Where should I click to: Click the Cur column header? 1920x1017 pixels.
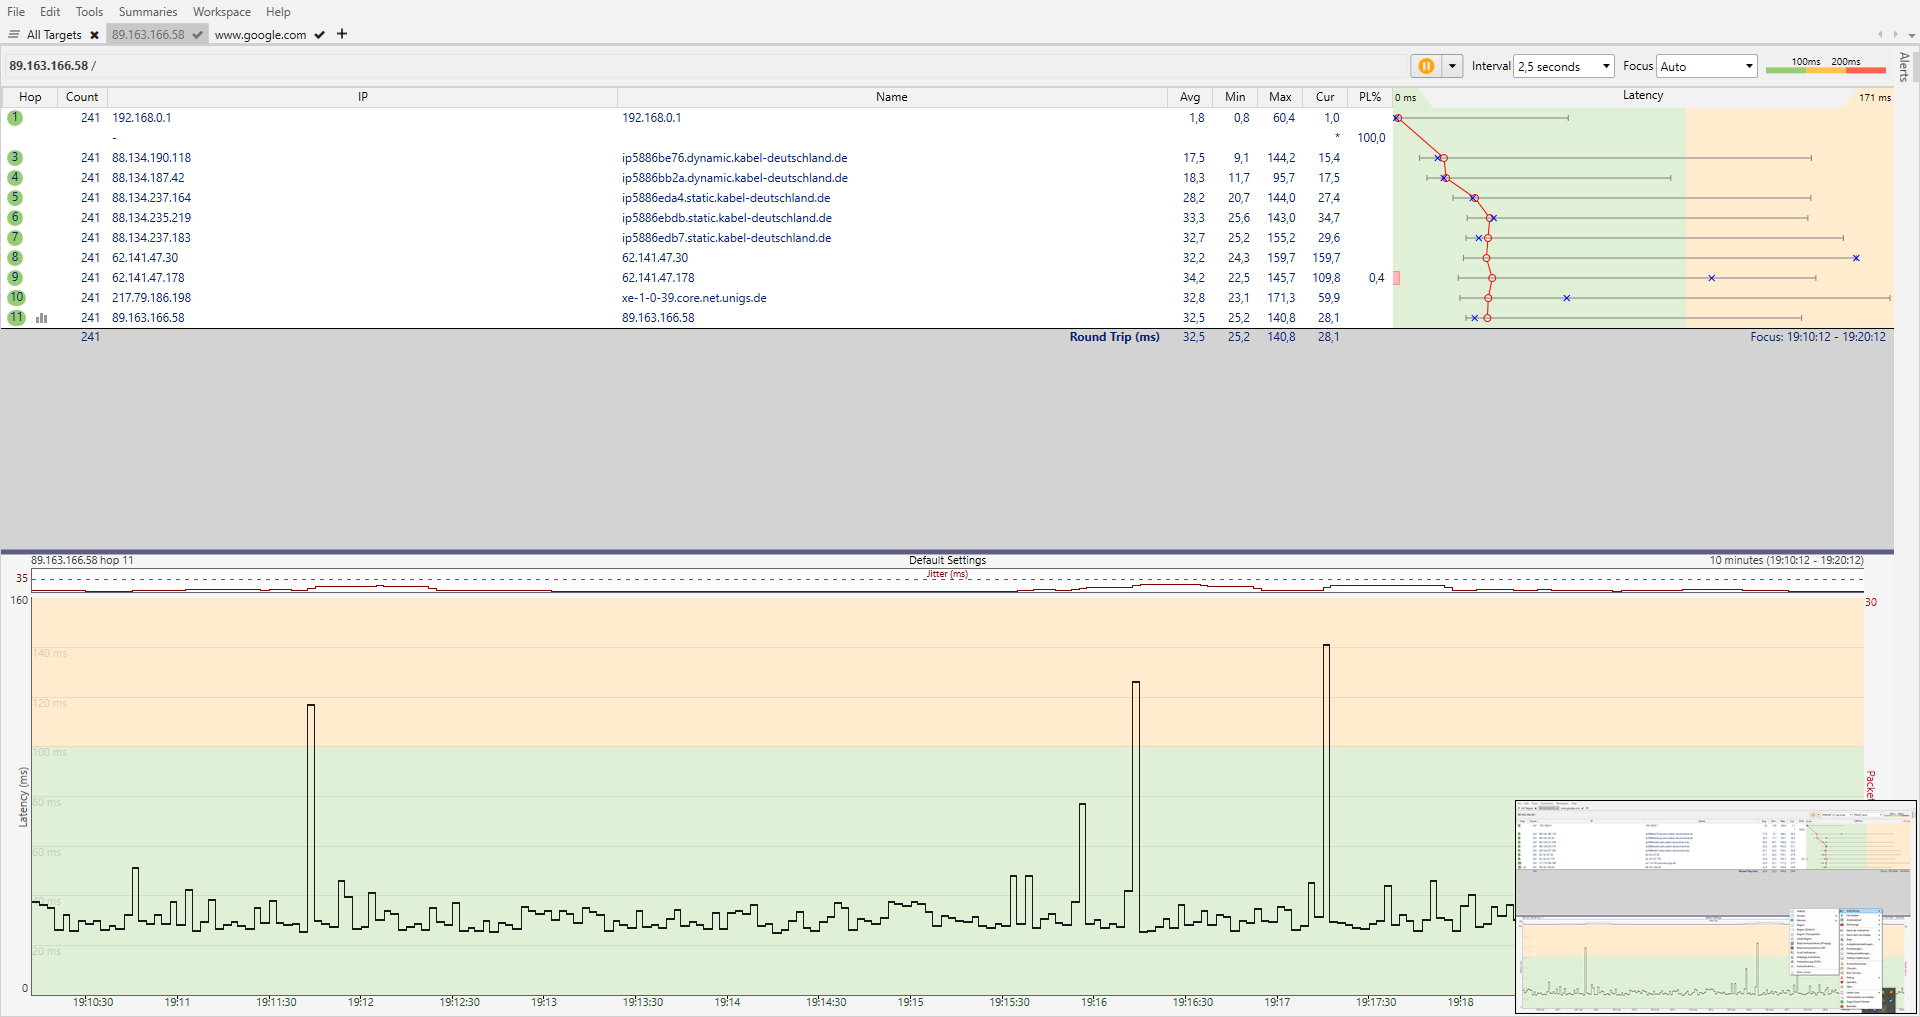point(1325,97)
